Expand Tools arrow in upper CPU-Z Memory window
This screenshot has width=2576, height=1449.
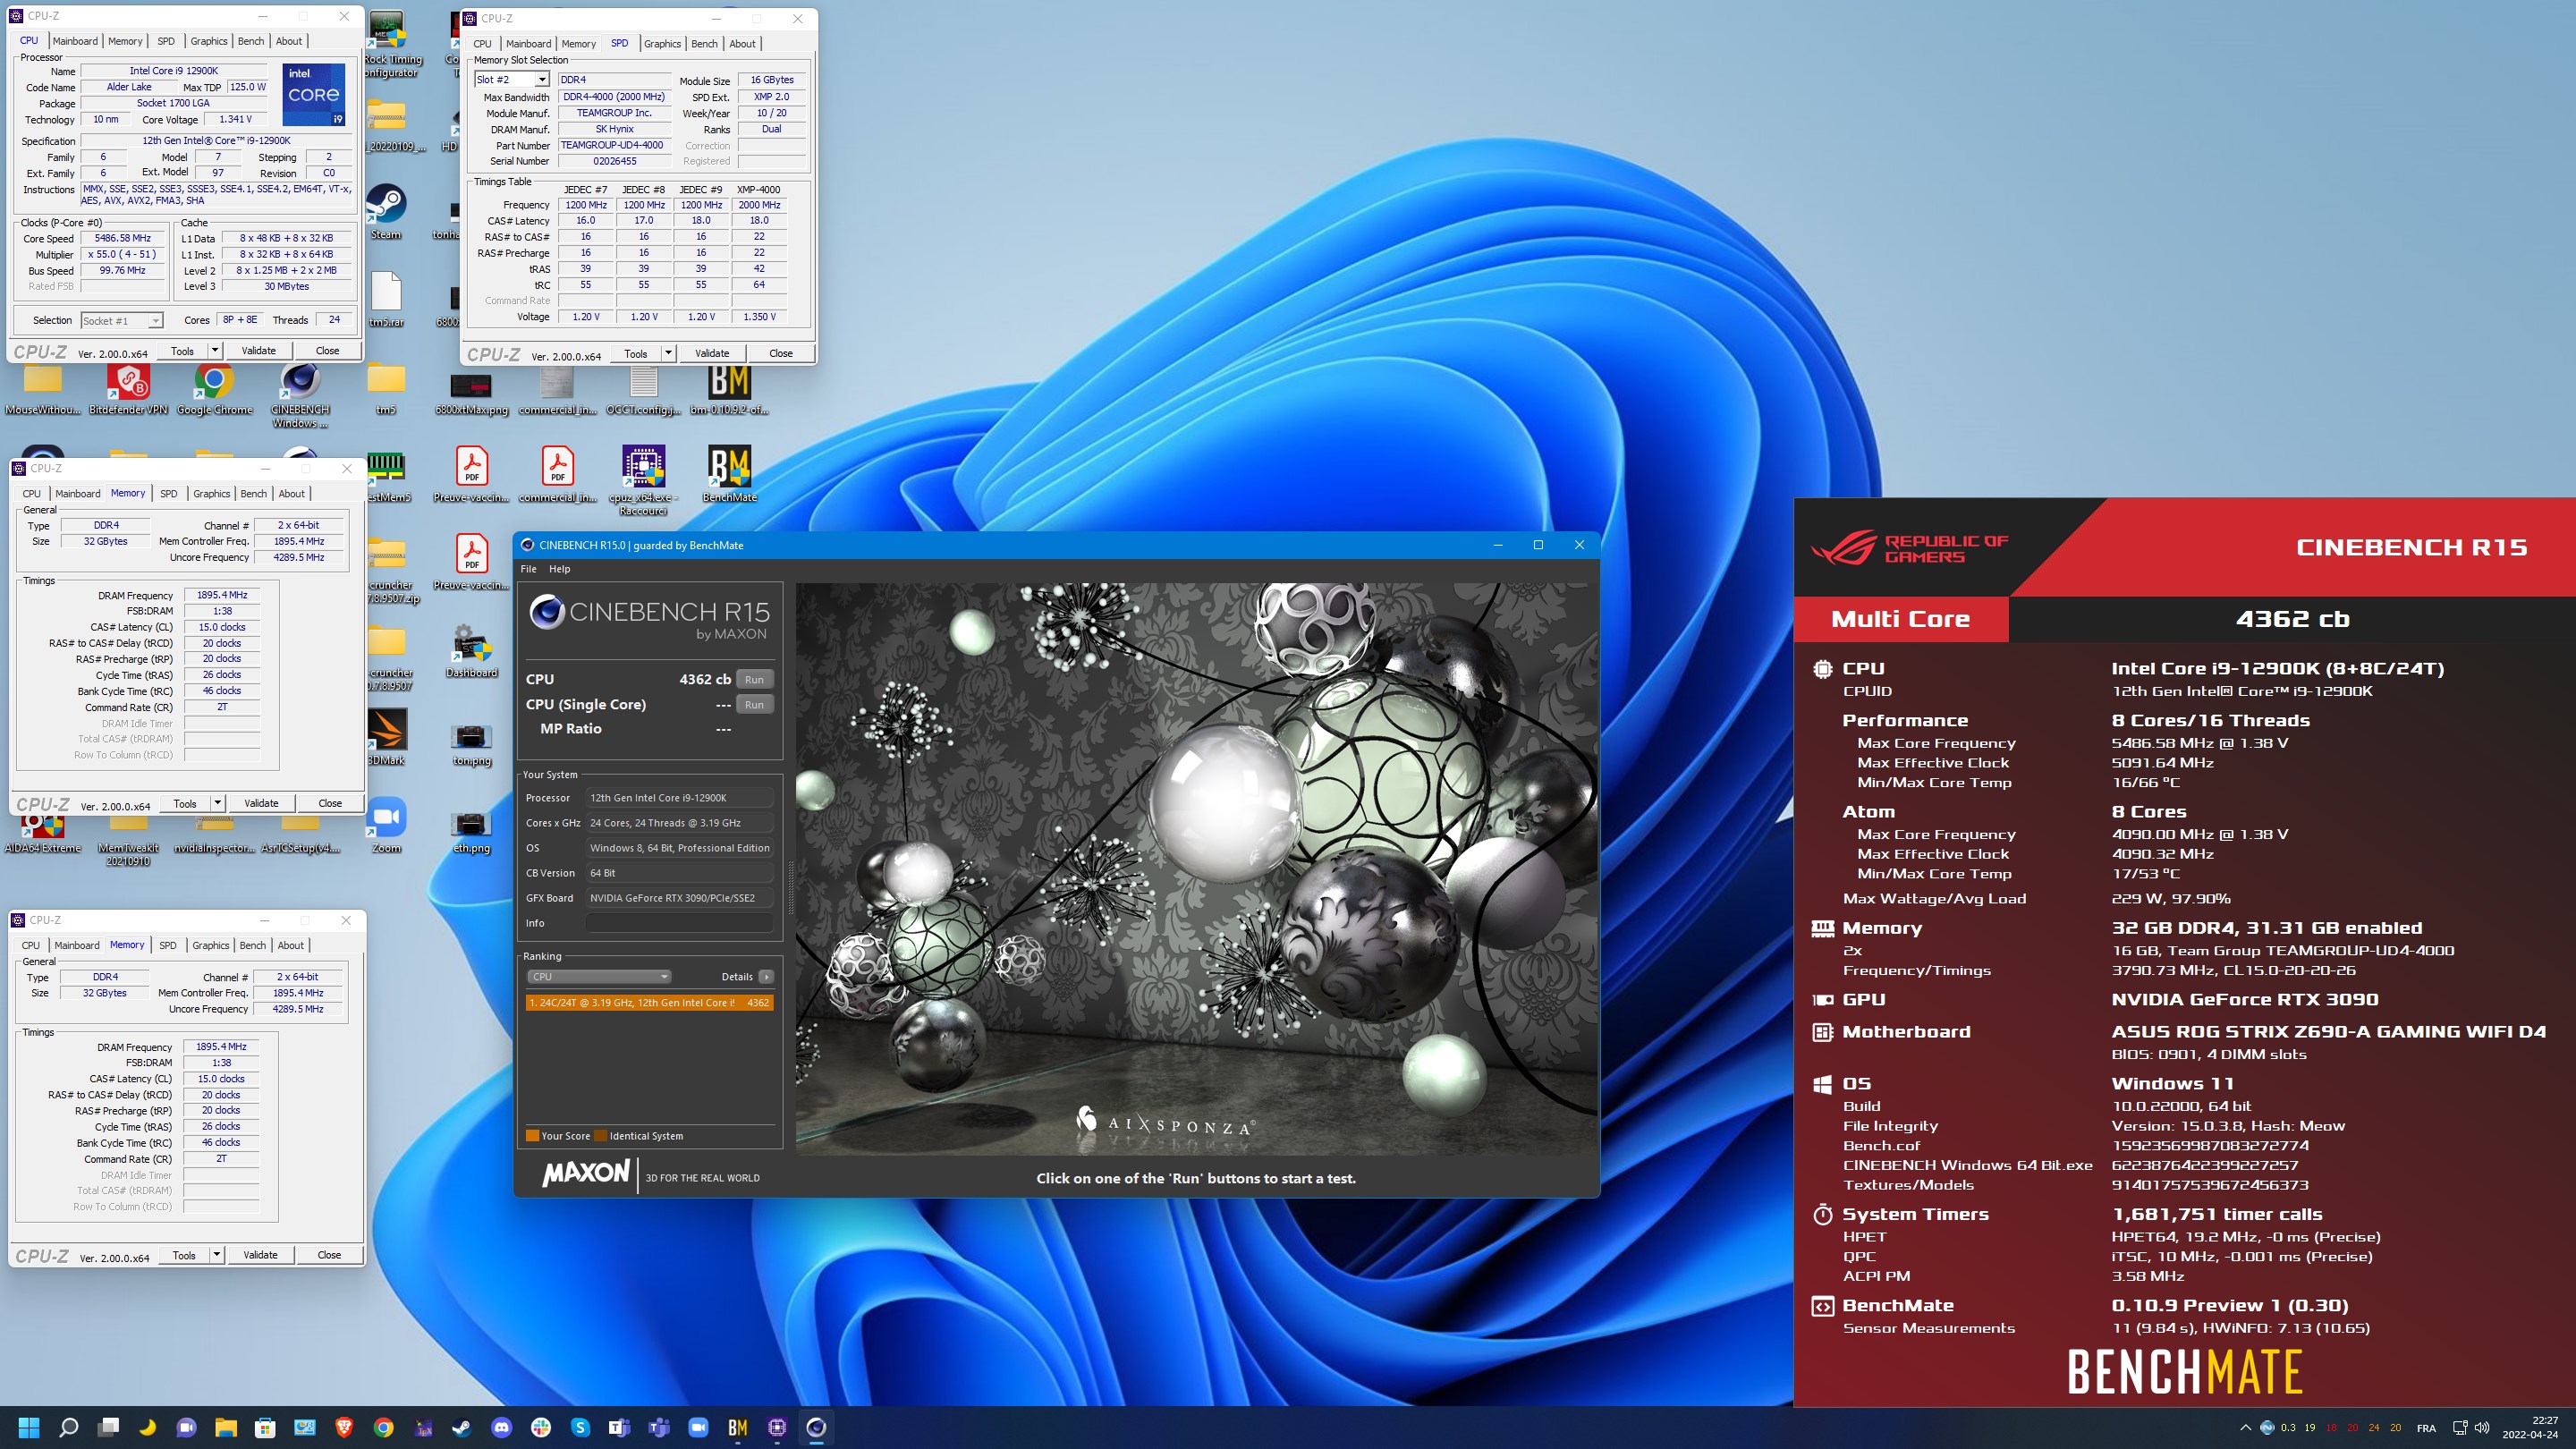(x=217, y=803)
